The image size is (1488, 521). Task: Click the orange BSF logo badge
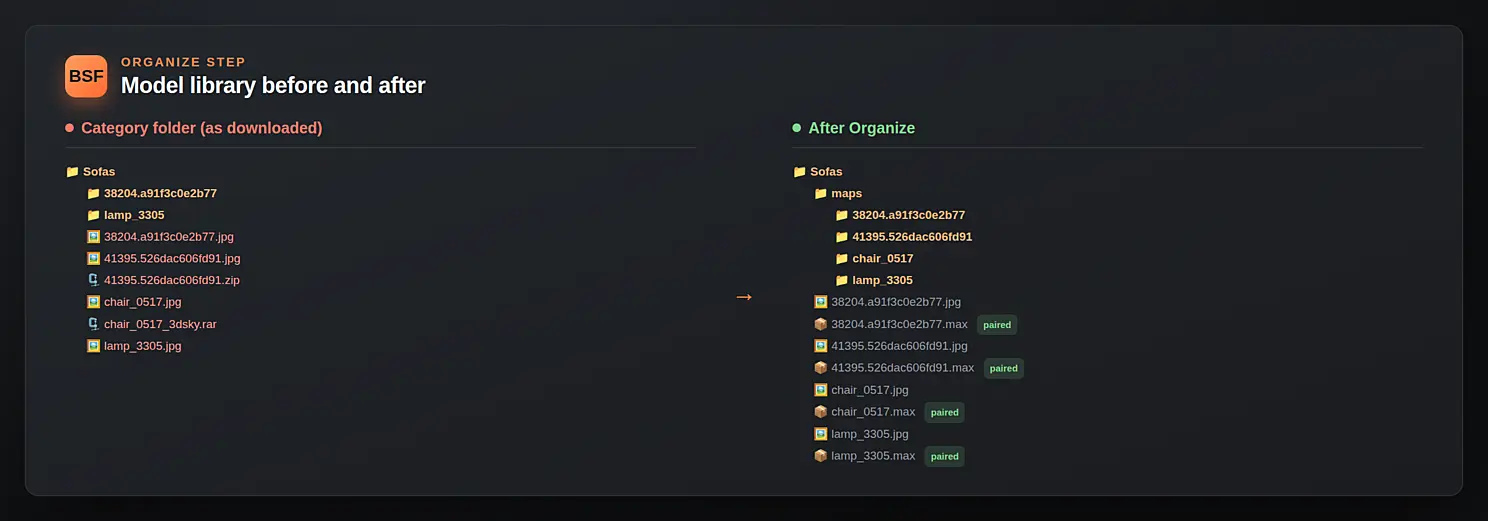click(x=86, y=76)
